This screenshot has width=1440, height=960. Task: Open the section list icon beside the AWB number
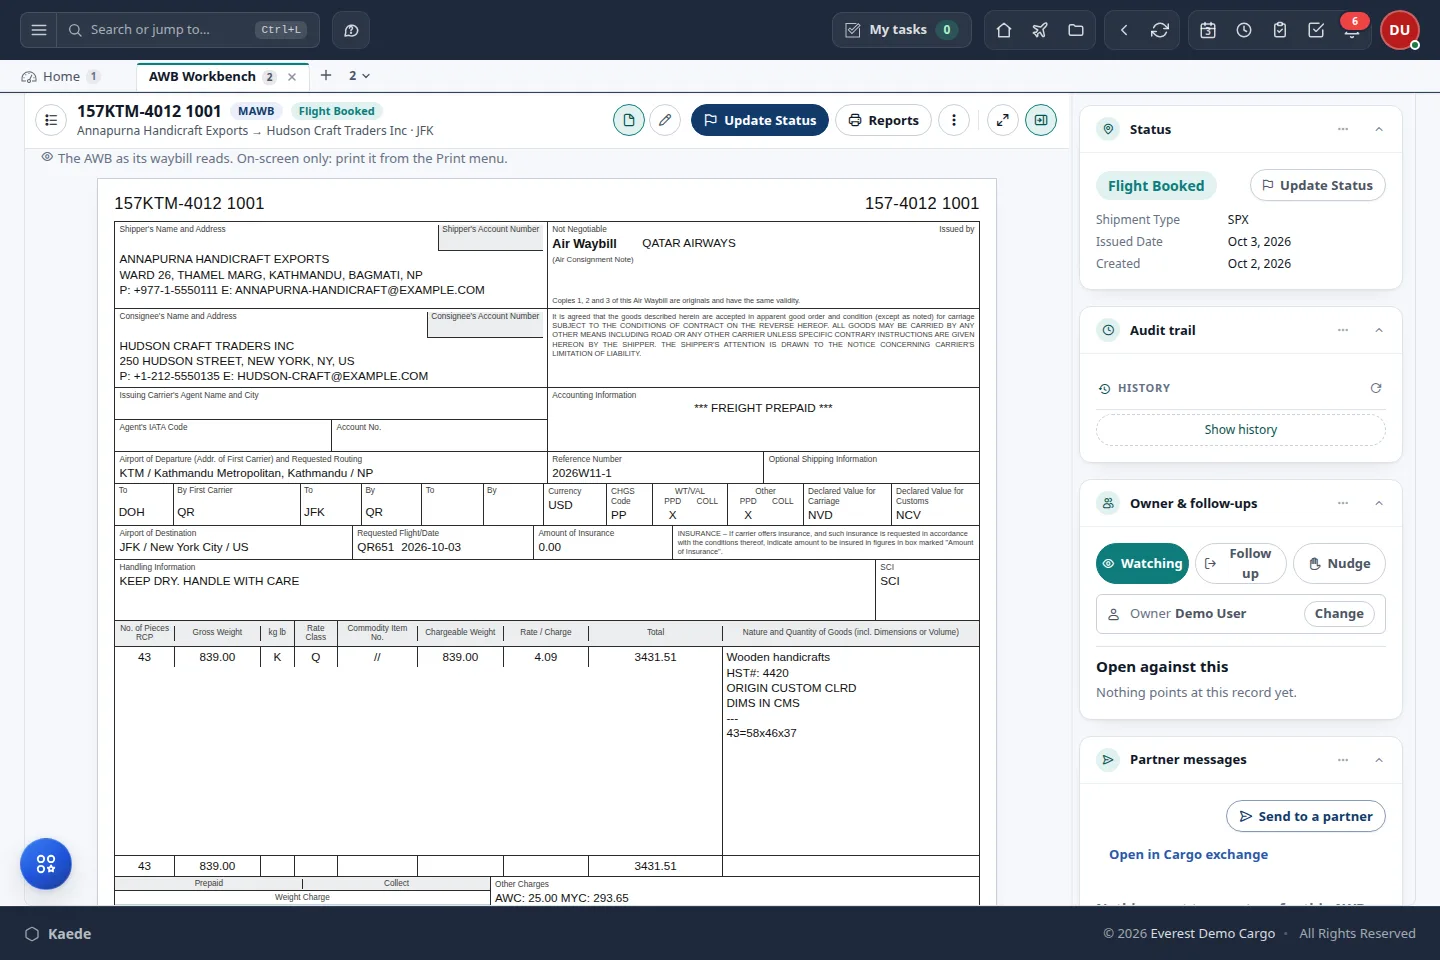point(51,120)
